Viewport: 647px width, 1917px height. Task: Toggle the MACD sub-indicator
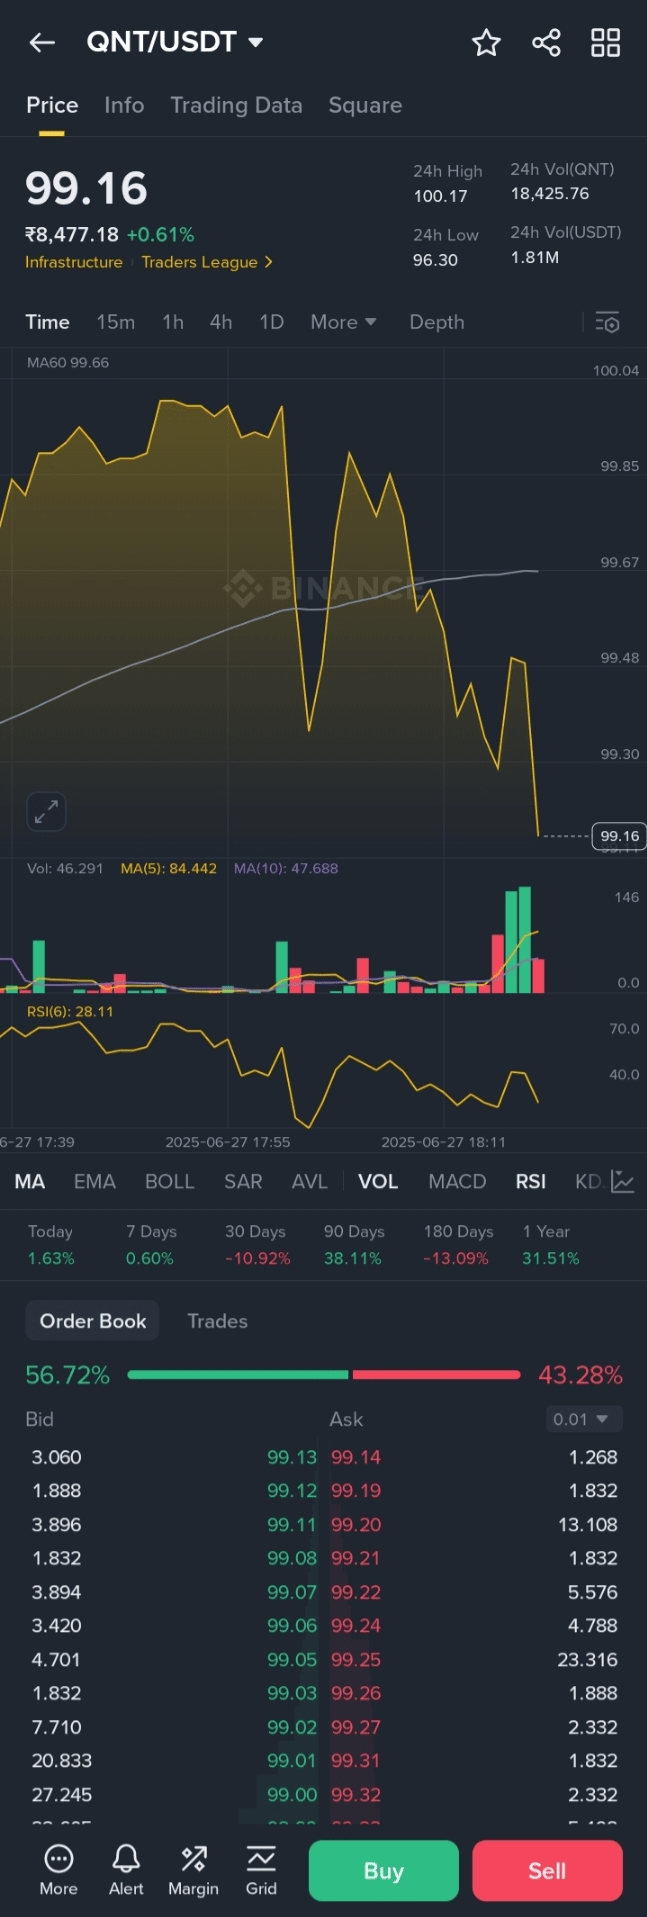[457, 1181]
